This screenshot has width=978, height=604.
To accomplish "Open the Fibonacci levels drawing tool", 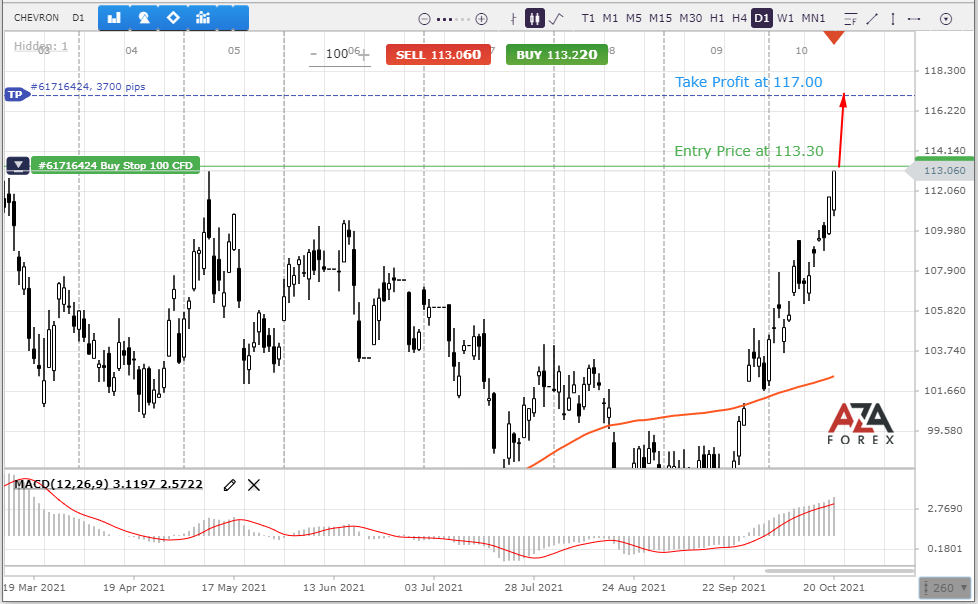I will pos(850,19).
